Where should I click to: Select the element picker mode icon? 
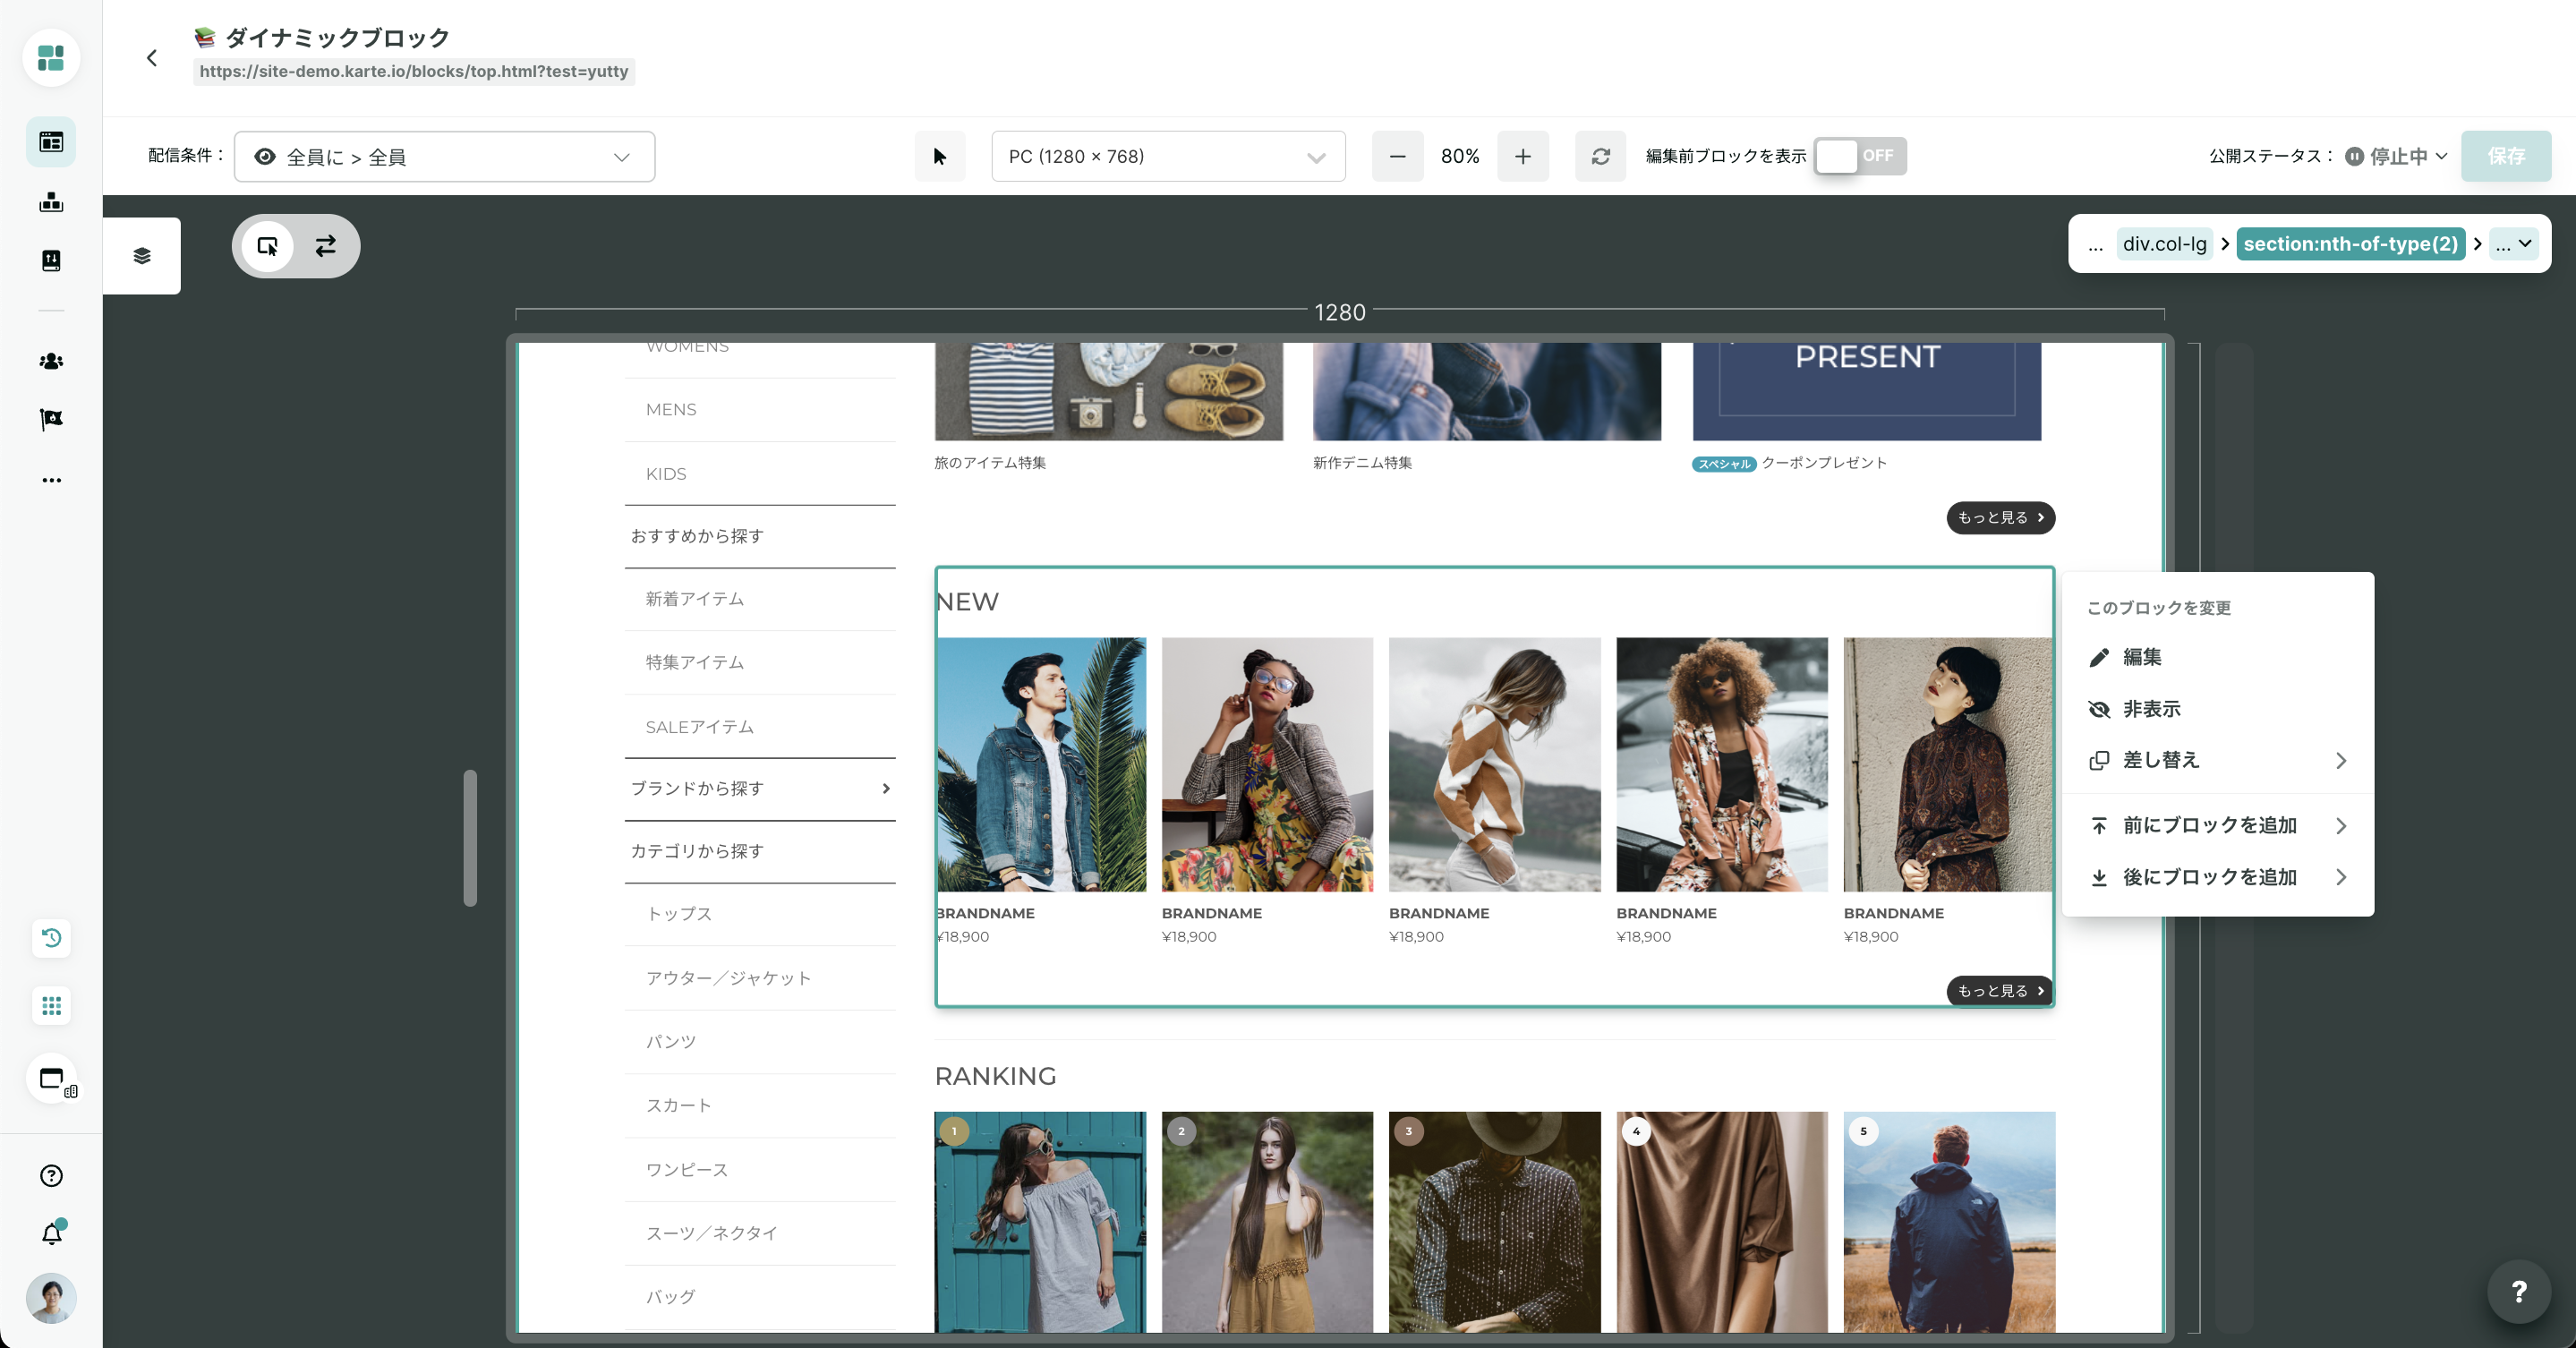click(267, 246)
